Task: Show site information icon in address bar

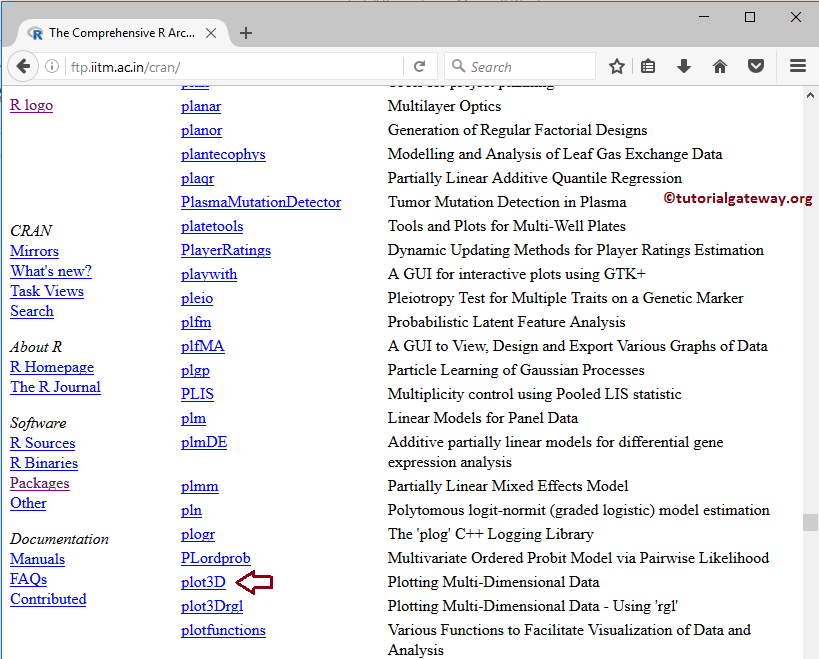Action: 52,67
